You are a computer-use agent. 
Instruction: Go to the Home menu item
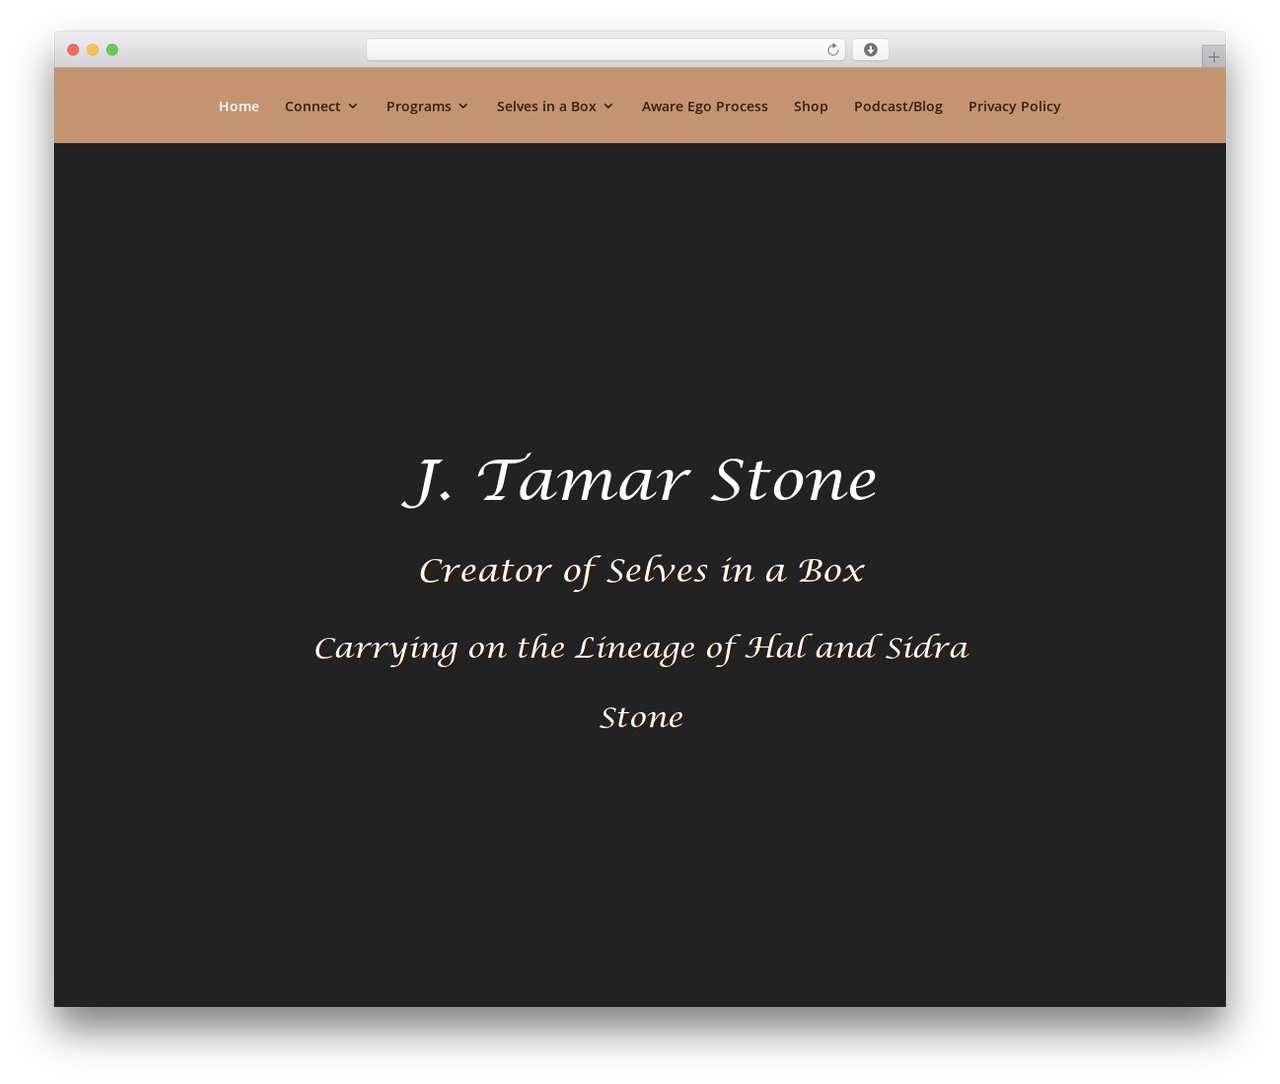coord(239,106)
